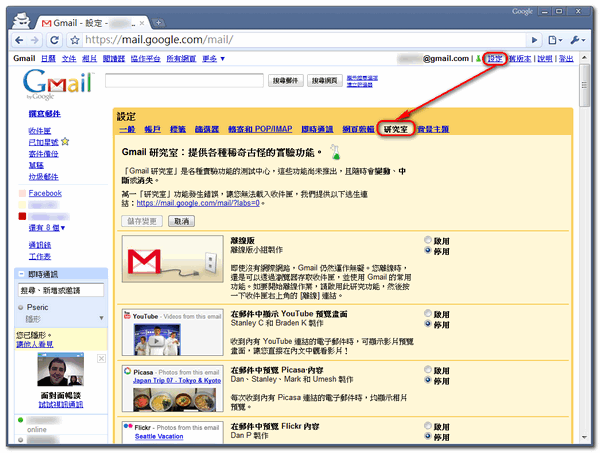The width and height of the screenshot is (600, 453).
Task: Click the browser forward arrow
Action: [35, 40]
